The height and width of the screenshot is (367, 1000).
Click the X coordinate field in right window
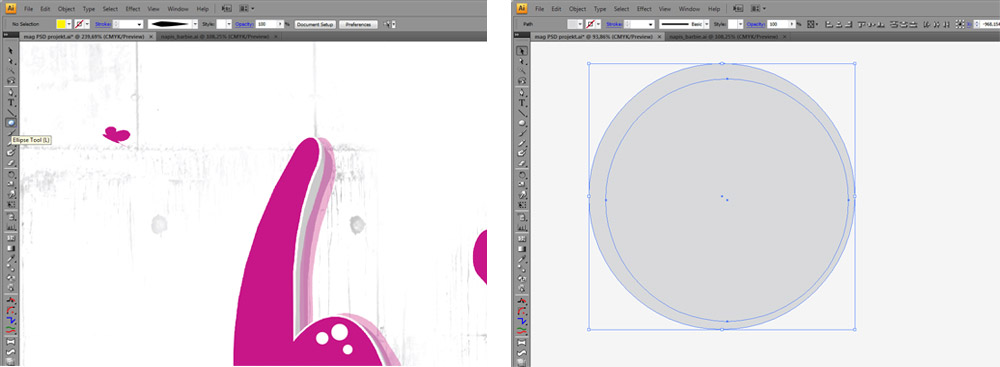[x=991, y=24]
